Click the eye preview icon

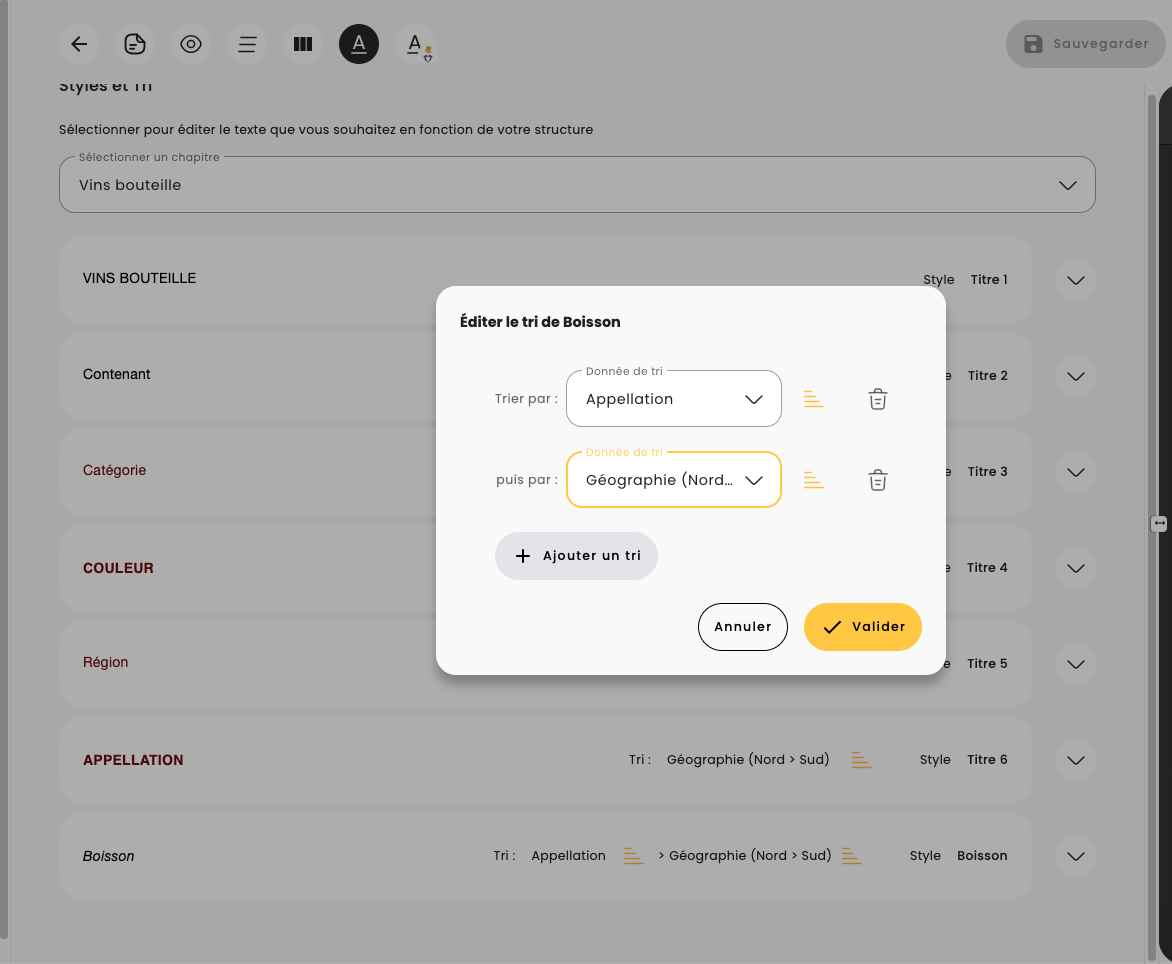191,44
